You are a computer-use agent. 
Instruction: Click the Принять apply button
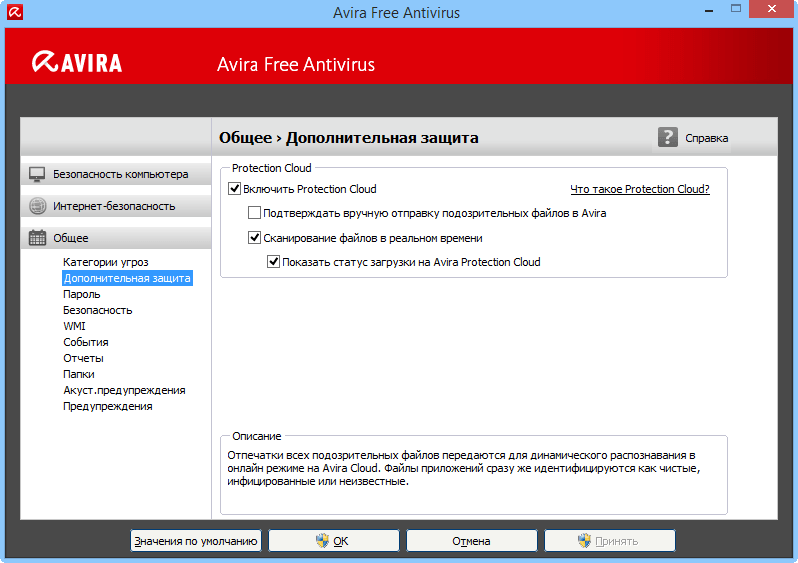(610, 541)
